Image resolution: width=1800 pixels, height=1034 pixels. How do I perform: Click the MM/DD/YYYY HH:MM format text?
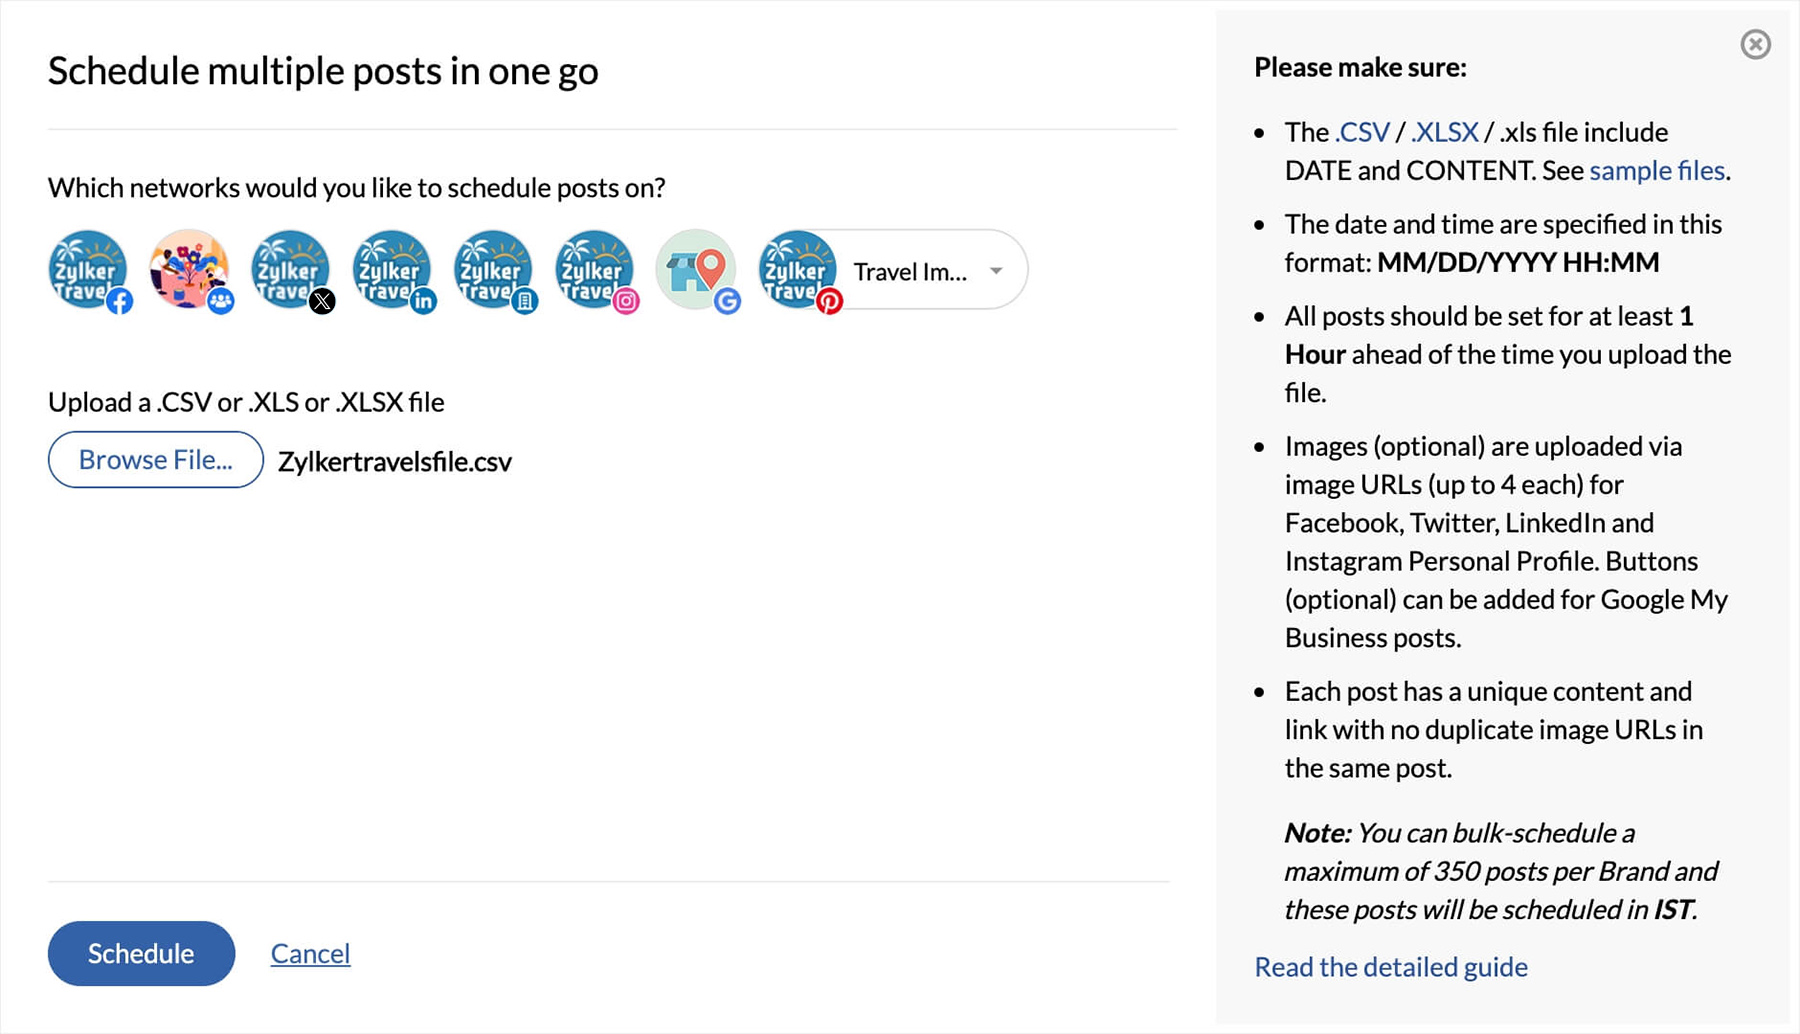point(1517,263)
